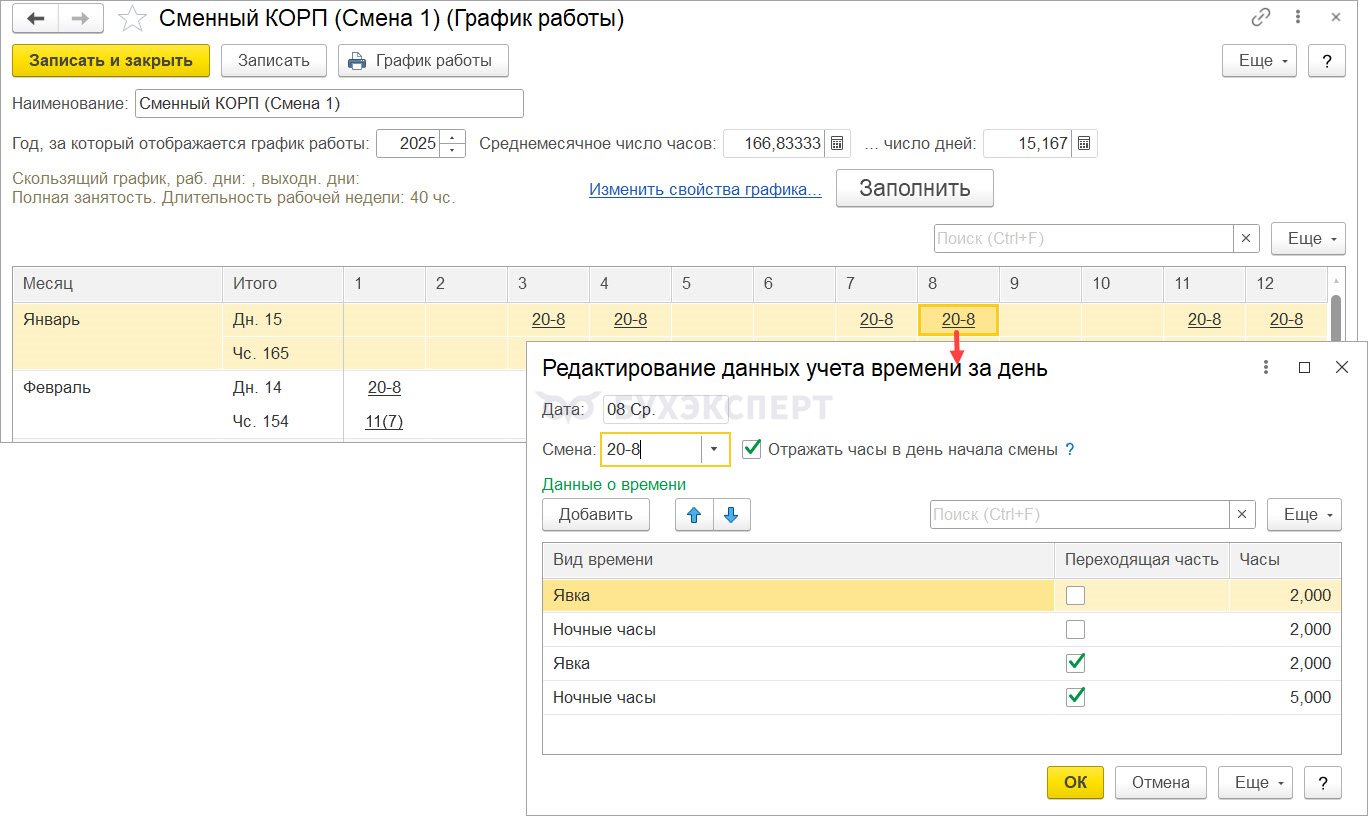
Task: Click 11(7) hours for February 1
Action: 384,422
